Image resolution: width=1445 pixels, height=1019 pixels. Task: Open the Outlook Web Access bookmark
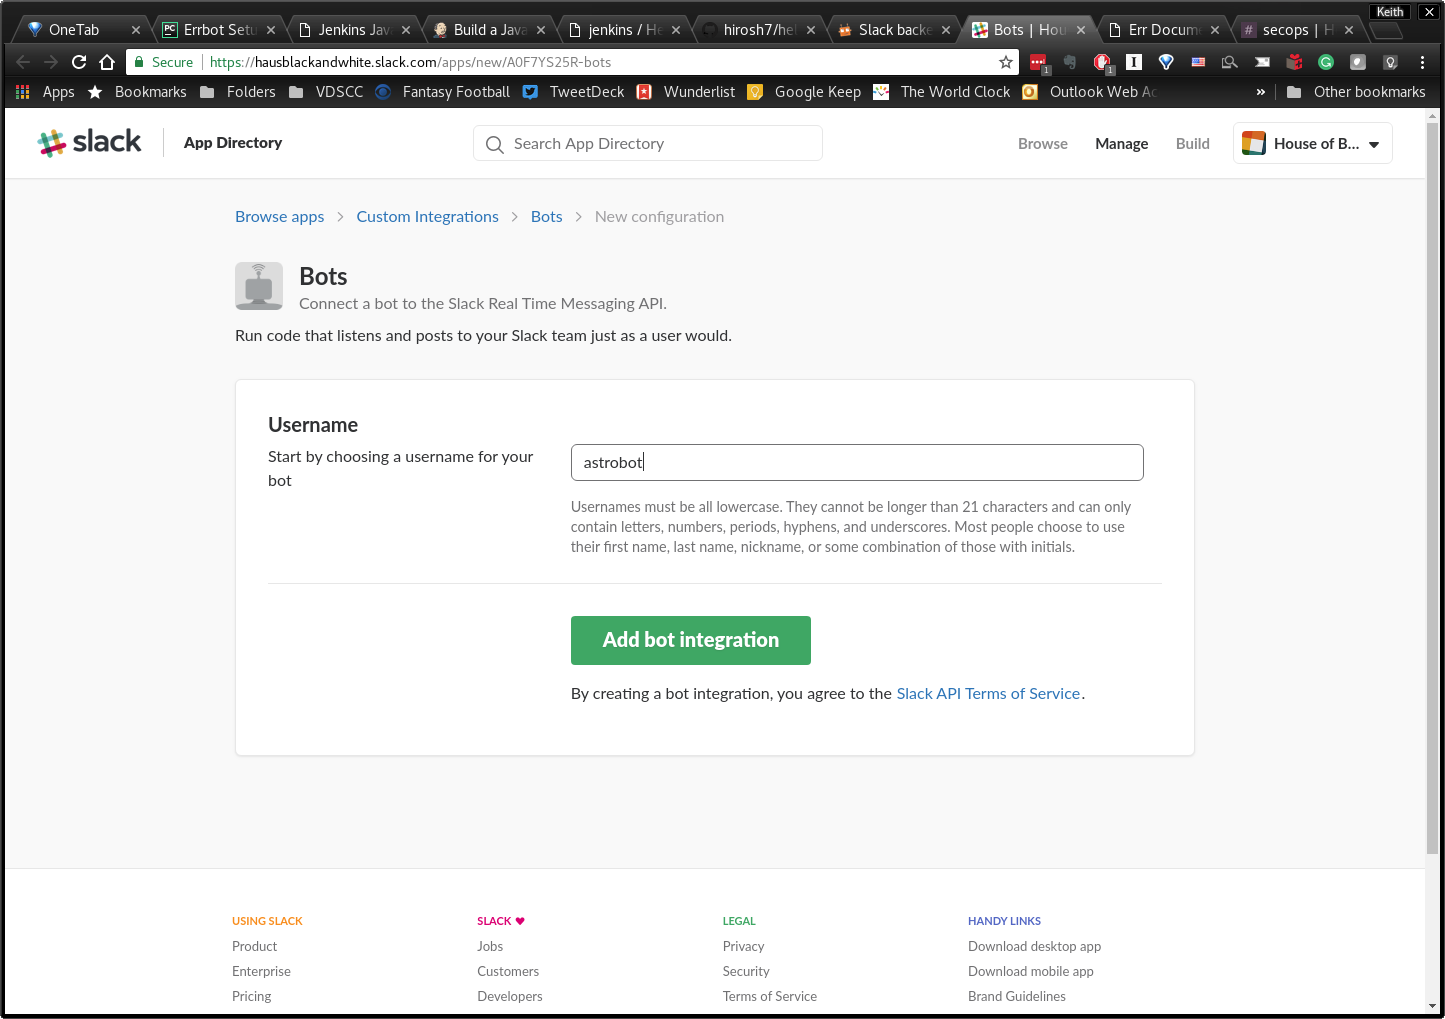point(1090,92)
